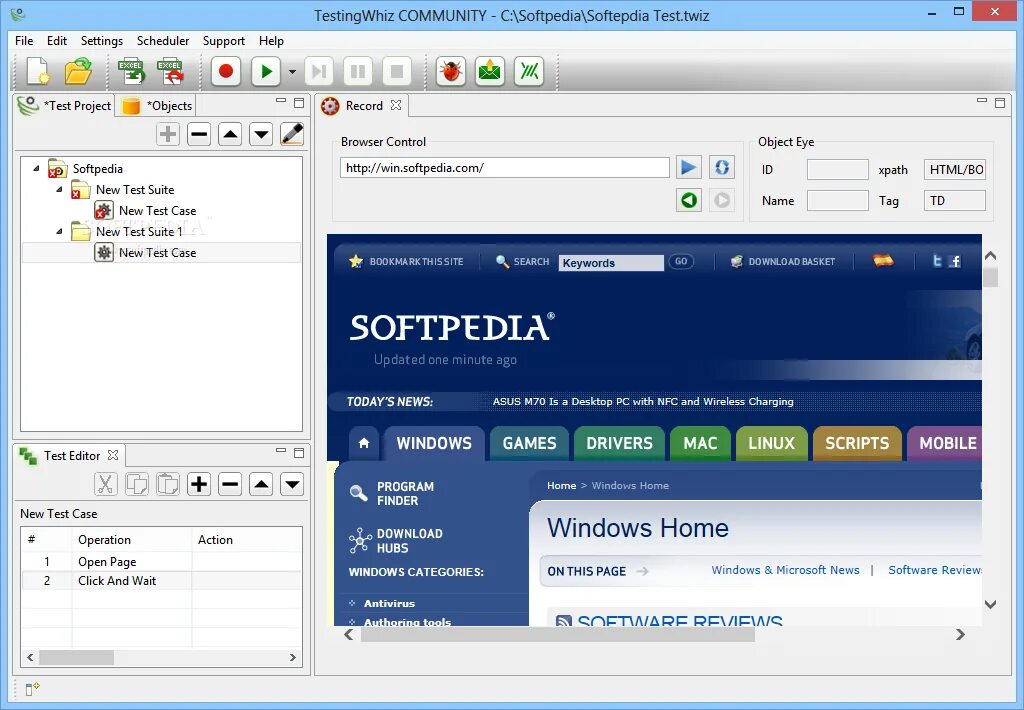Click the Copy icon in Test Editor
This screenshot has height=710, width=1024.
click(x=136, y=484)
